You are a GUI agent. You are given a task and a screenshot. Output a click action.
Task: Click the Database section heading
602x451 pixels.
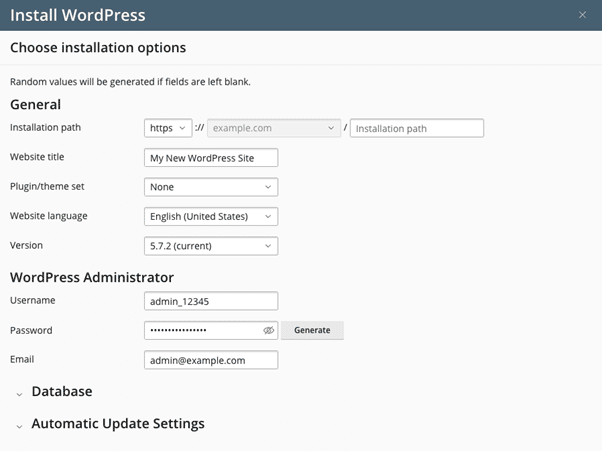coord(62,392)
